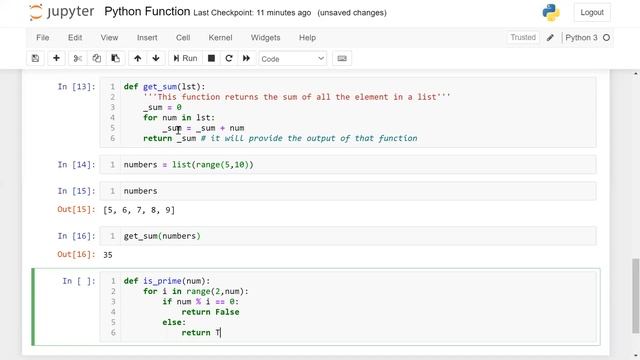Click the docstring line in get_sum
Viewport: 640px width, 360px height.
point(297,97)
